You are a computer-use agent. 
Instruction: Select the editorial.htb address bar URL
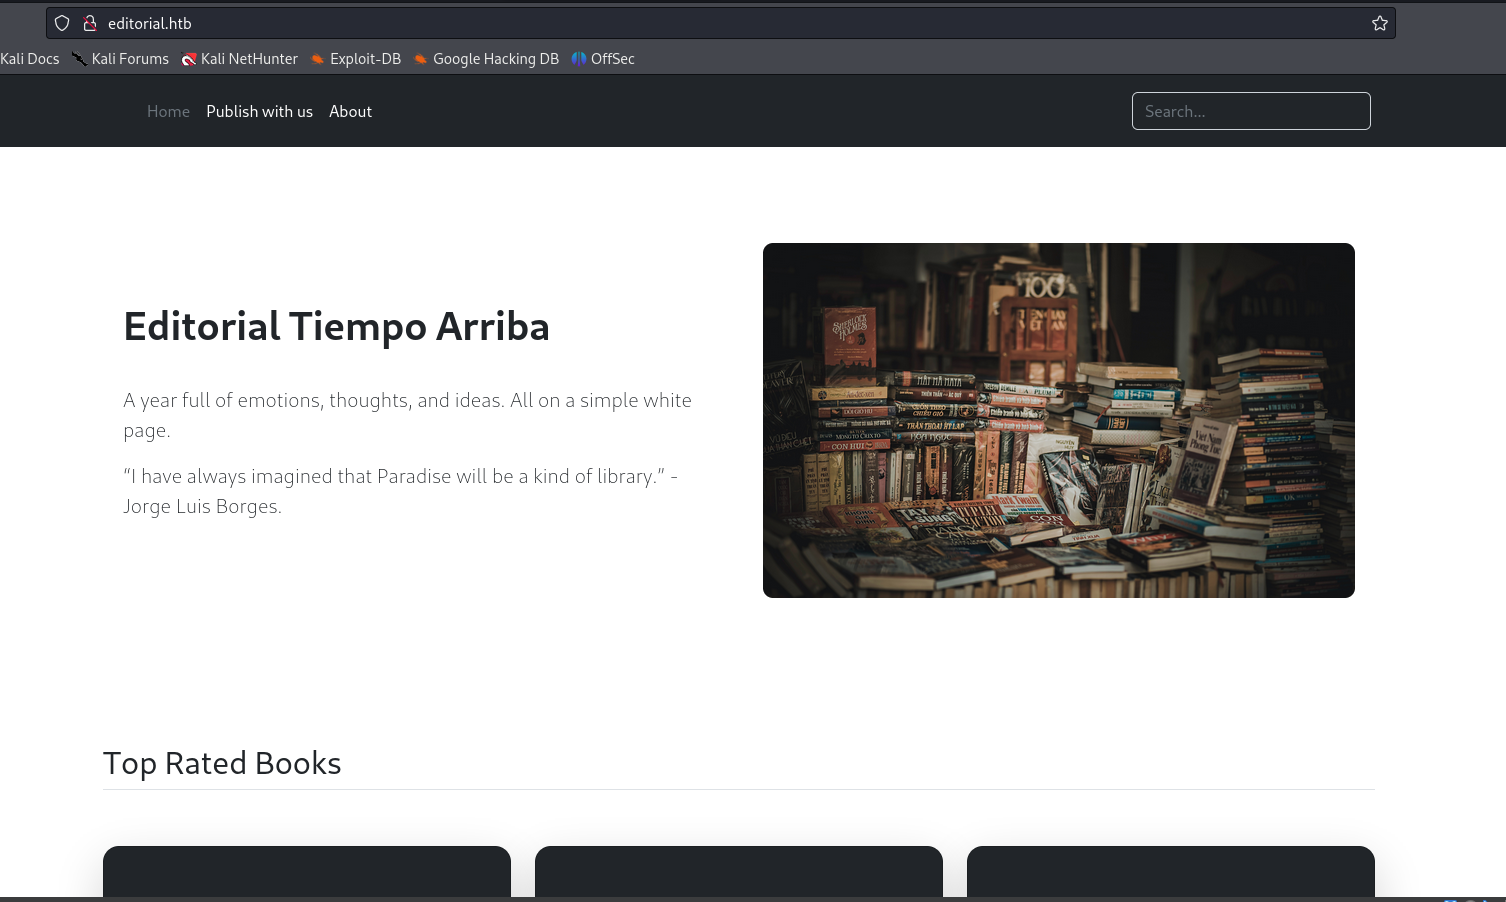pyautogui.click(x=150, y=23)
